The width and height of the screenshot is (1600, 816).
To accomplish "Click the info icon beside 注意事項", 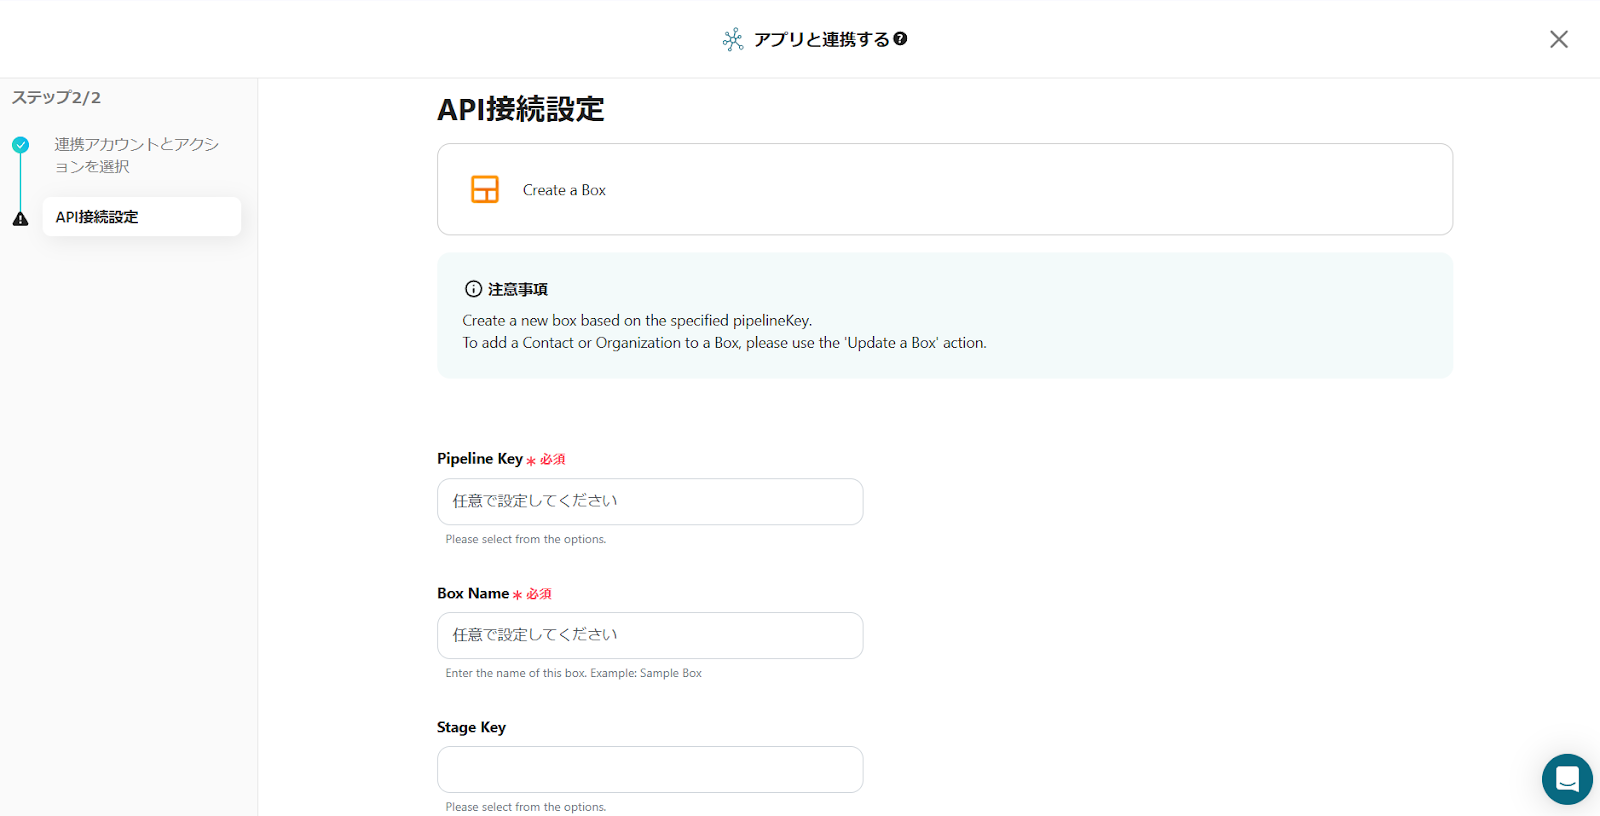I will pos(473,289).
